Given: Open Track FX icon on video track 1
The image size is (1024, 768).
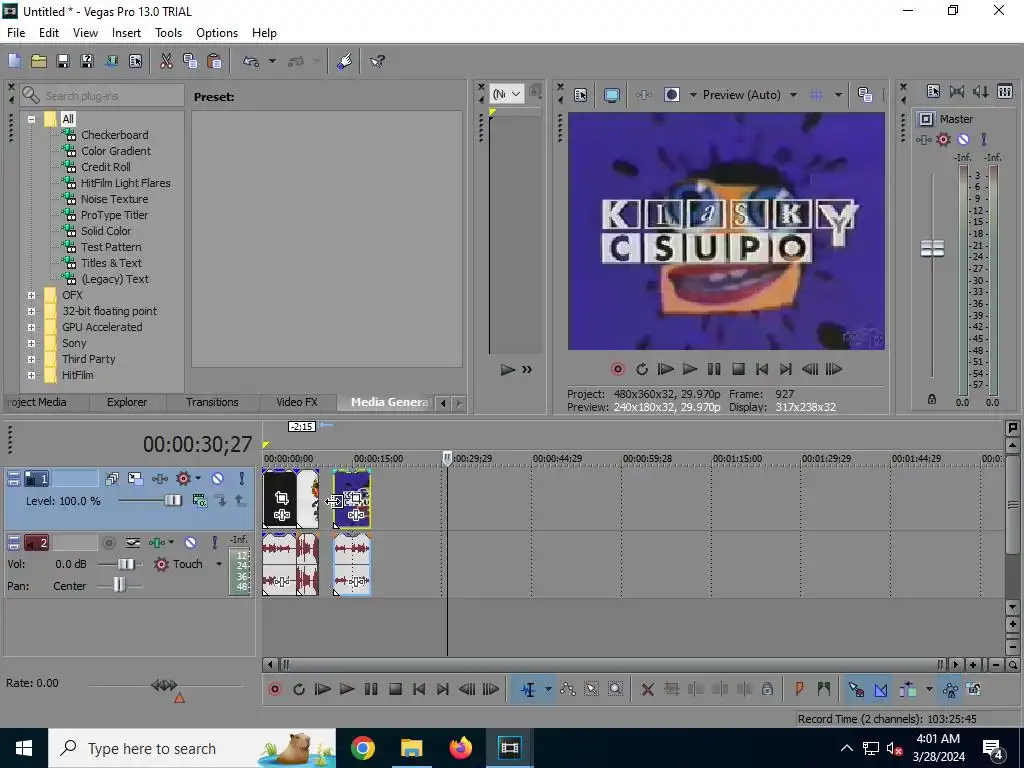Looking at the screenshot, I should click(159, 479).
